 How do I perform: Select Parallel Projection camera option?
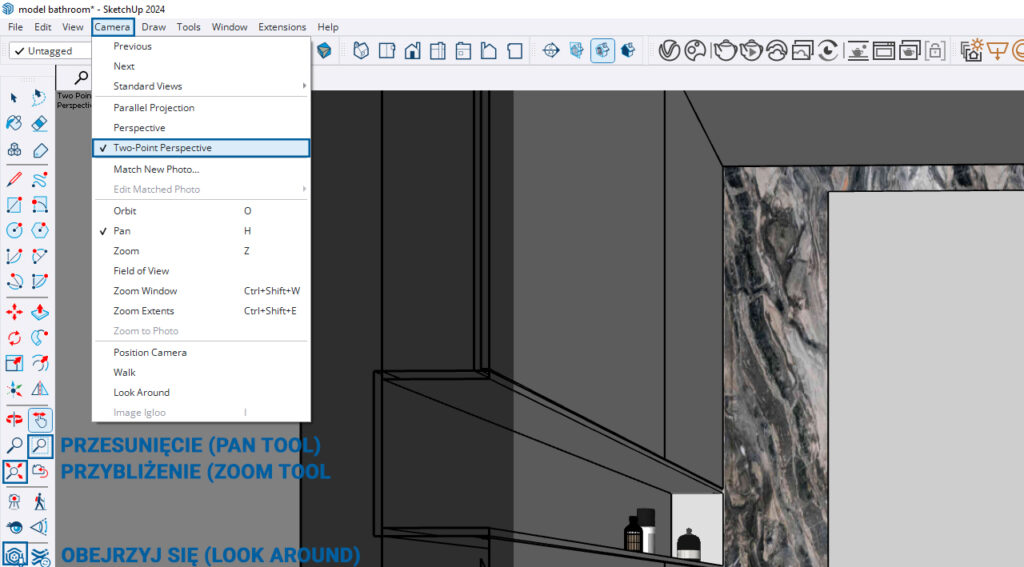point(153,107)
